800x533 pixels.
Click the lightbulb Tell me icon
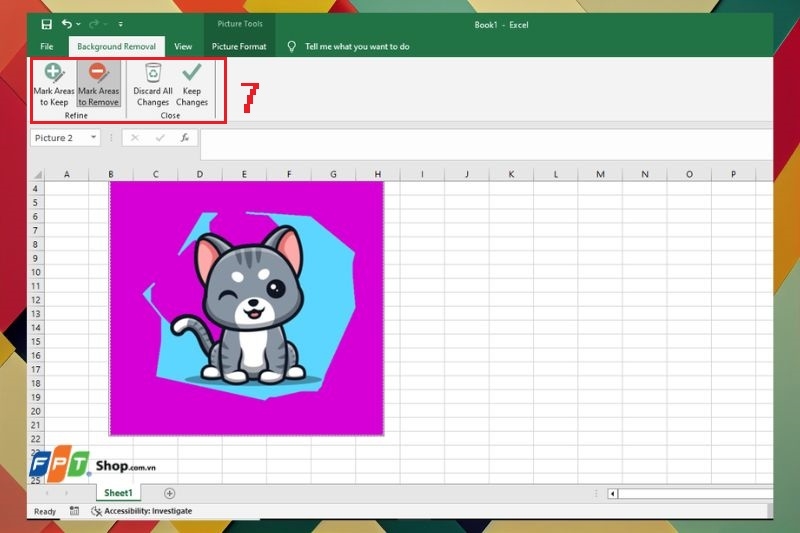[291, 46]
